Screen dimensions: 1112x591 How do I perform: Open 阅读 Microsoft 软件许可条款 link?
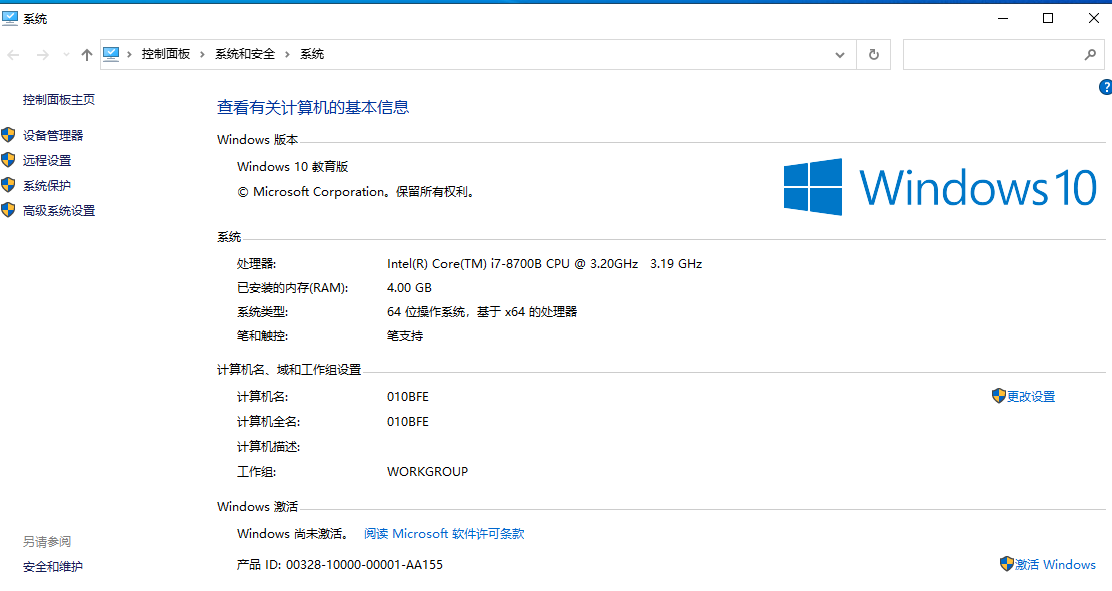tap(444, 534)
